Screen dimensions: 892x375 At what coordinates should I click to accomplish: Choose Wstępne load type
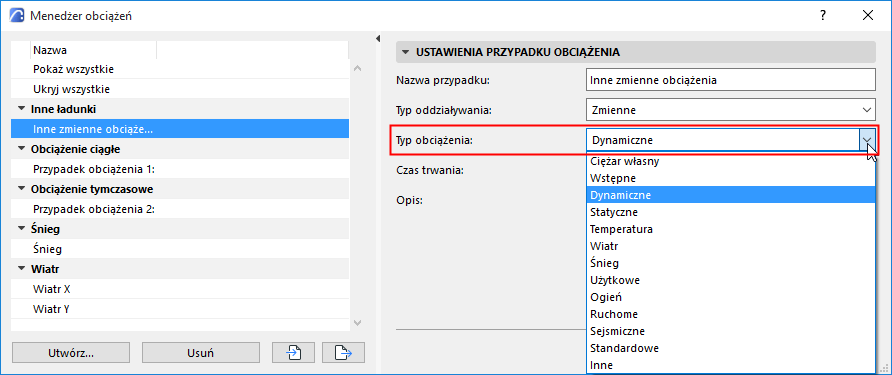730,178
